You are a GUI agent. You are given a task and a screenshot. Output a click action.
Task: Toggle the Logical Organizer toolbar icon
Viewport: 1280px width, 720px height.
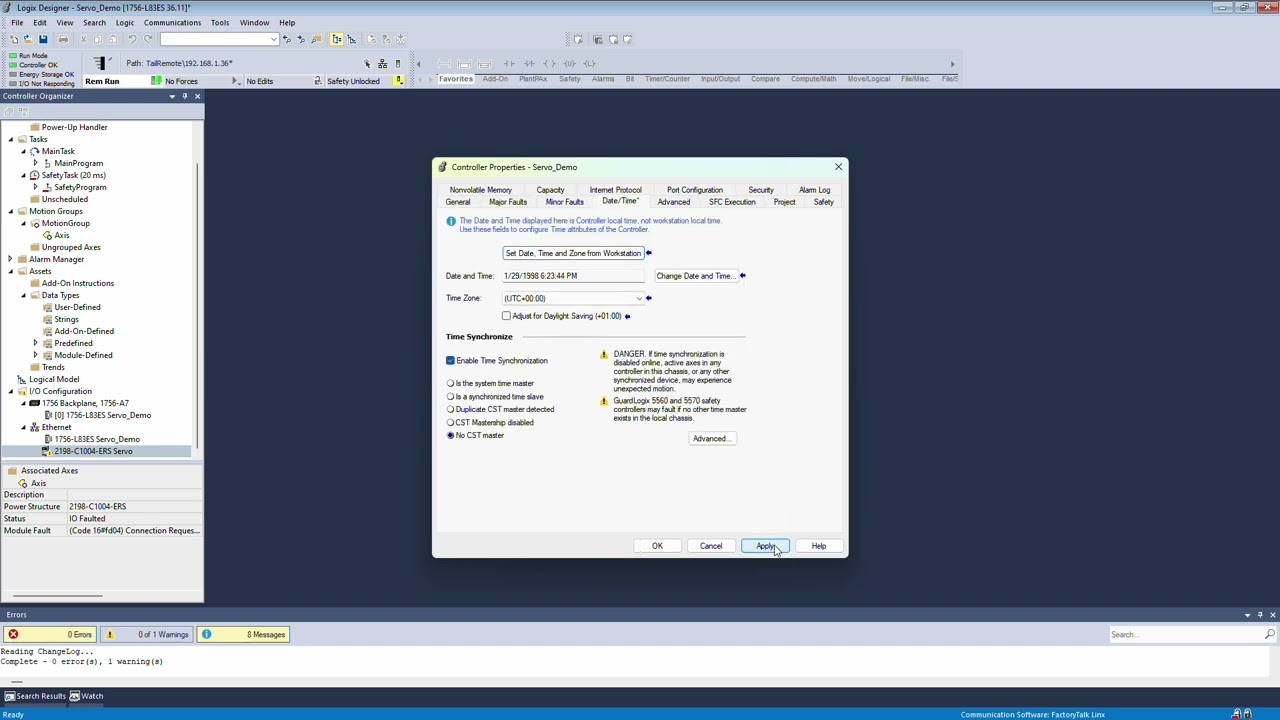click(352, 39)
